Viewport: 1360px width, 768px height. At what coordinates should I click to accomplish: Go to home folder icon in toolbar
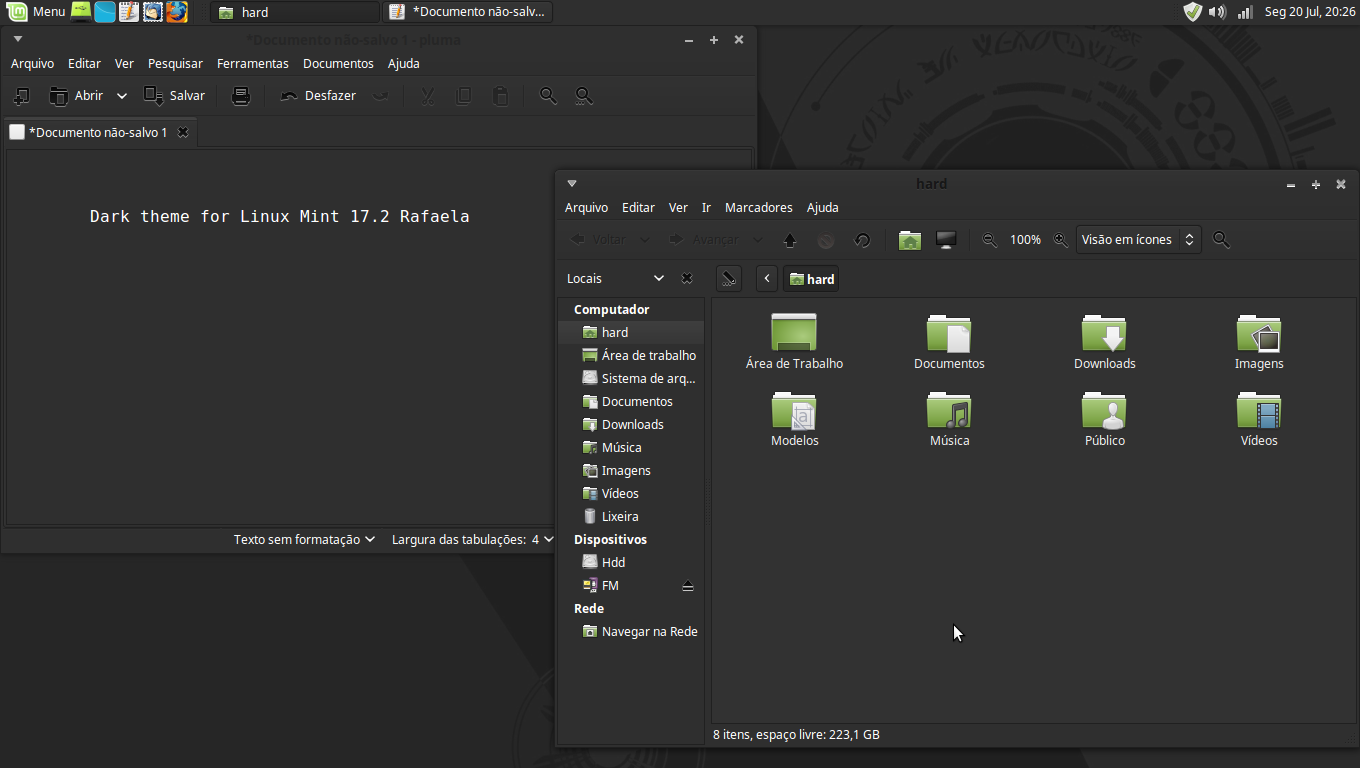(909, 240)
